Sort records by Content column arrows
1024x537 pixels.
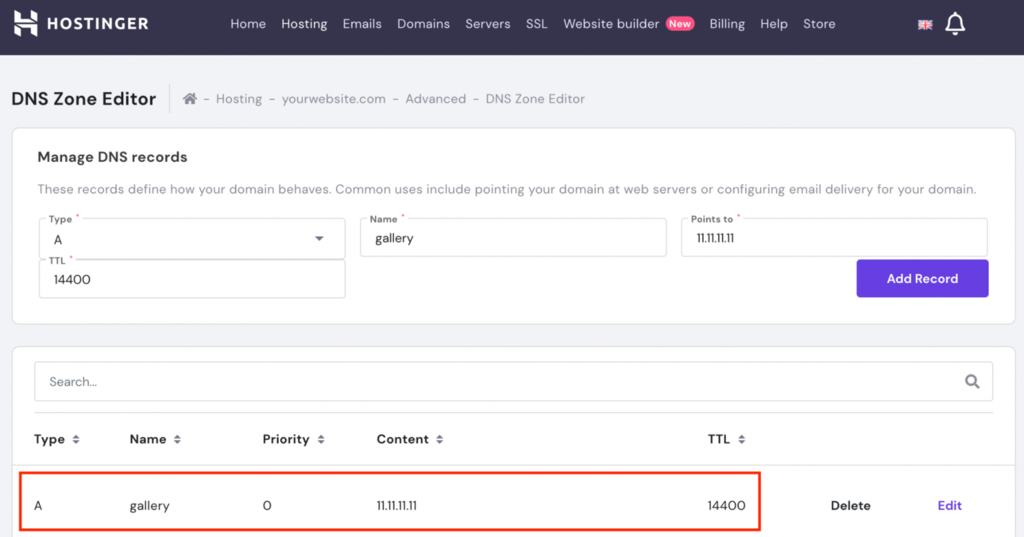point(440,440)
